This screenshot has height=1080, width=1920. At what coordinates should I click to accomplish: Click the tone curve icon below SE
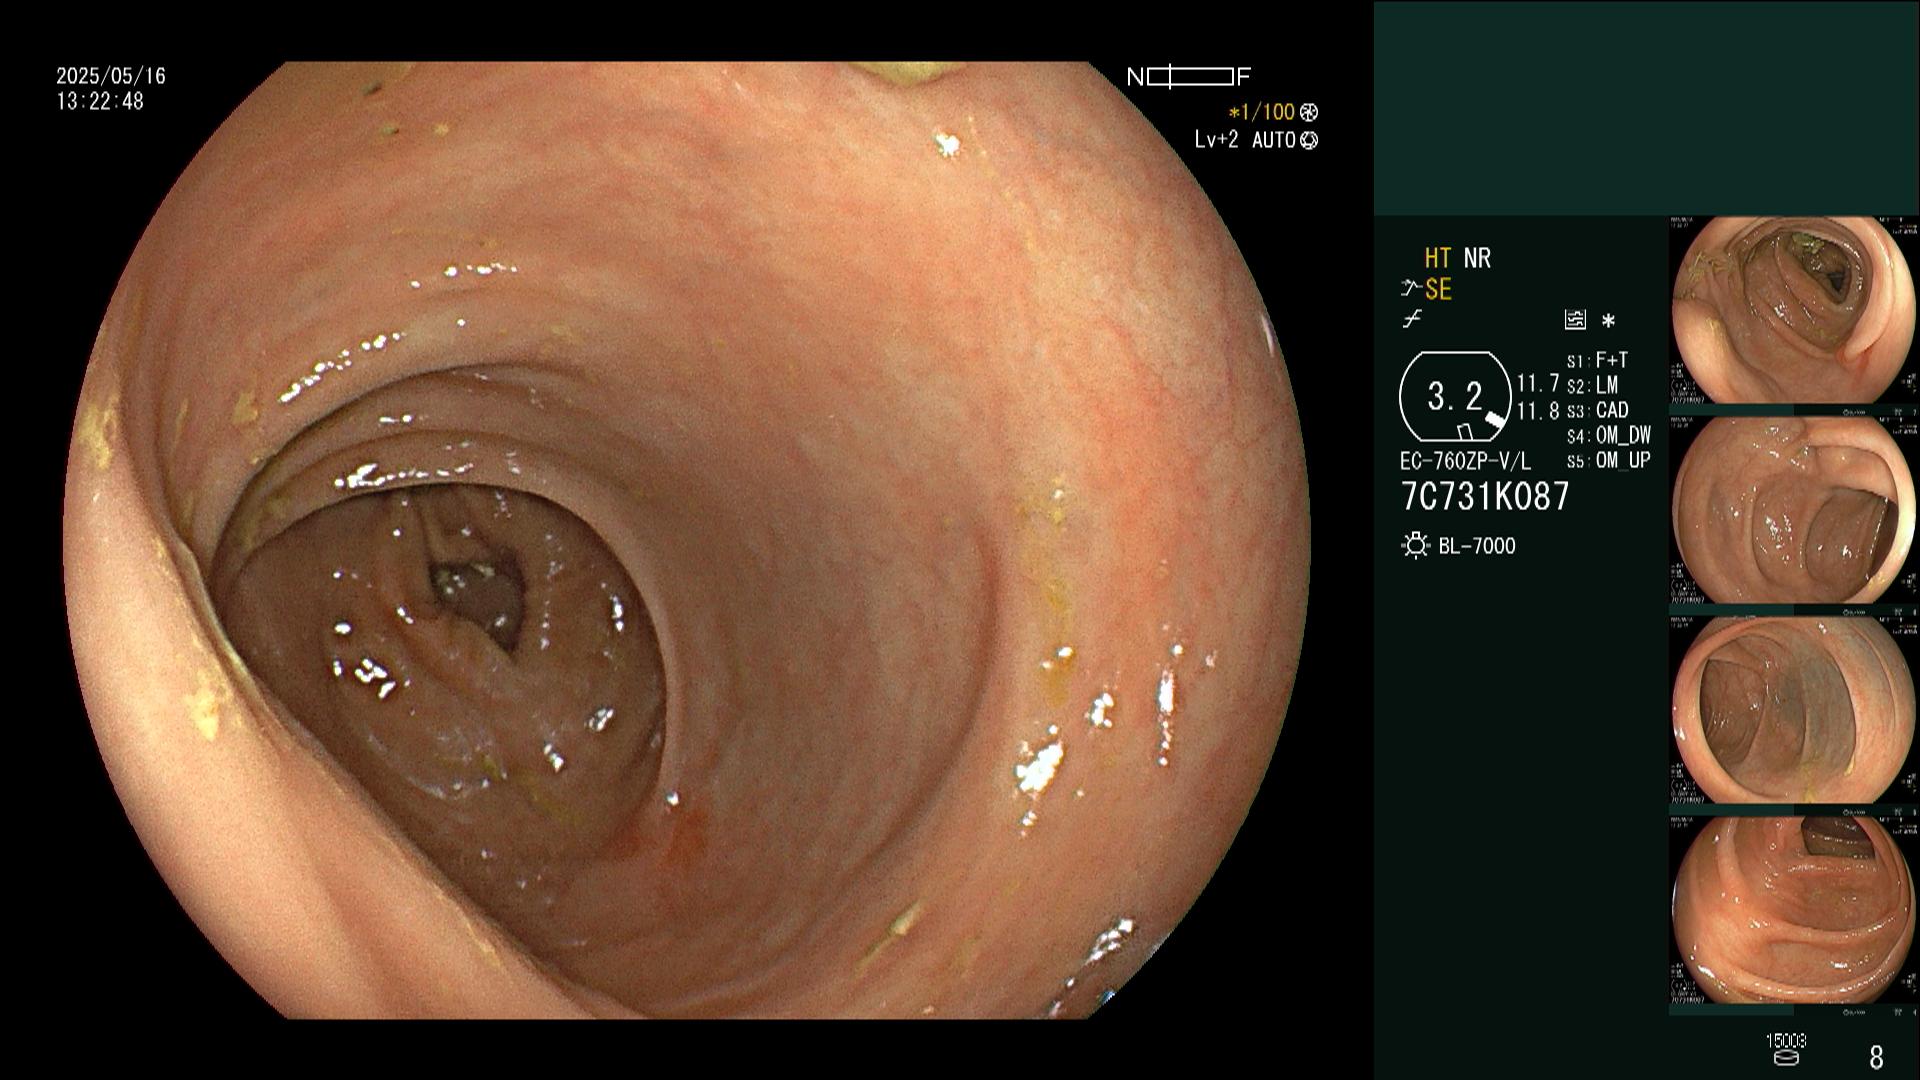tap(1412, 320)
